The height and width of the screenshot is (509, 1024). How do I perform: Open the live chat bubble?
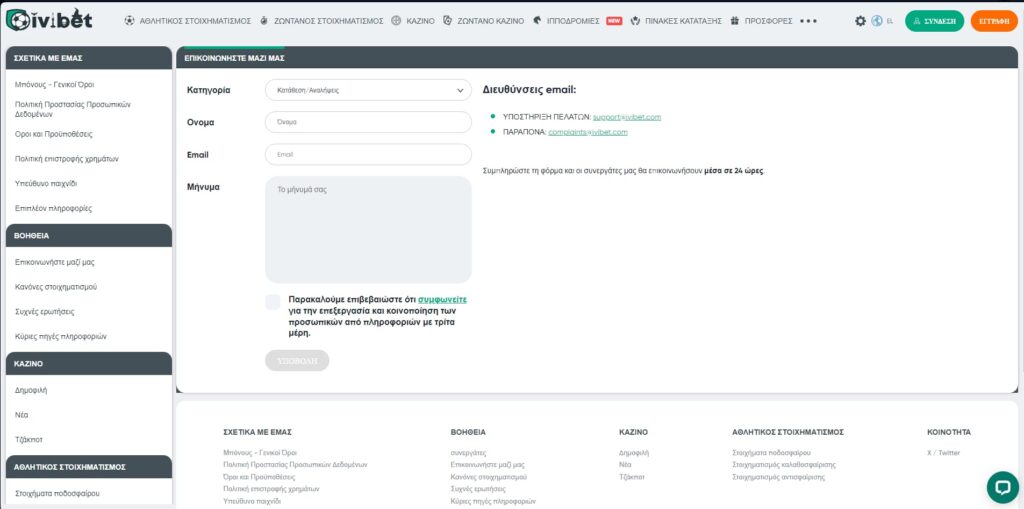(x=1001, y=486)
